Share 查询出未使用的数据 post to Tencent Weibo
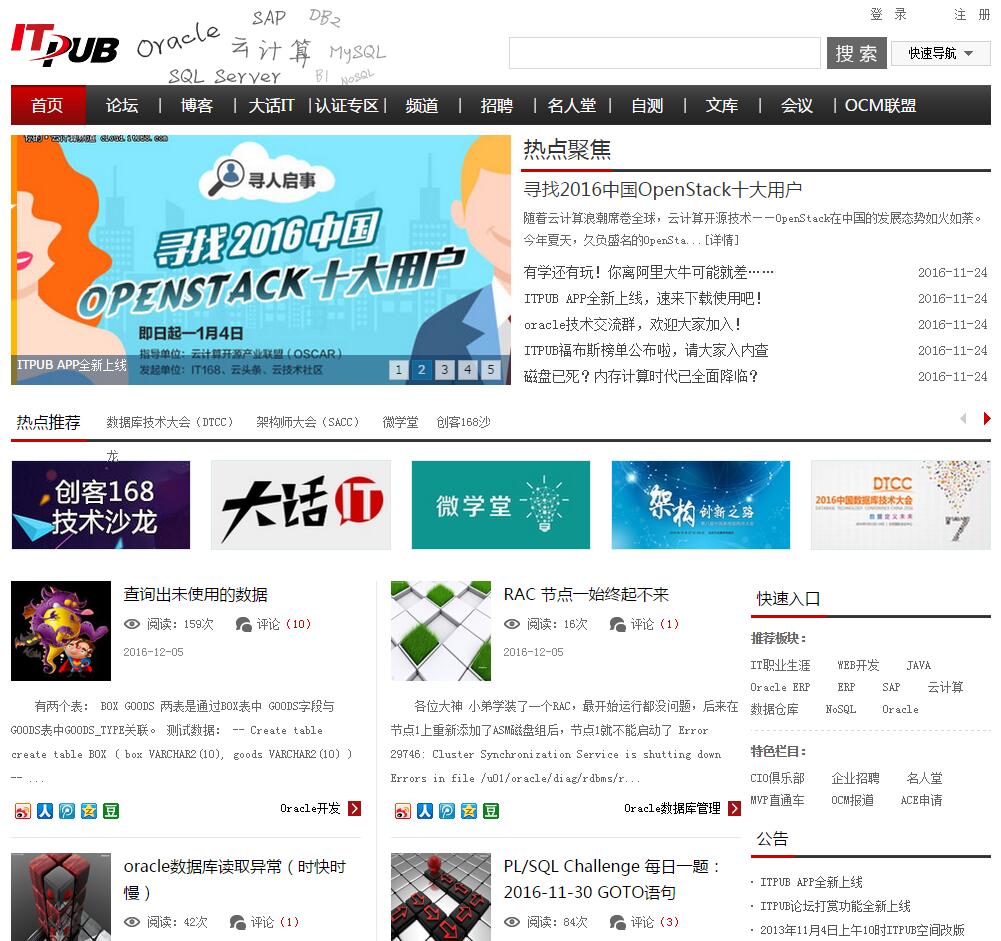1001x941 pixels. coord(66,811)
